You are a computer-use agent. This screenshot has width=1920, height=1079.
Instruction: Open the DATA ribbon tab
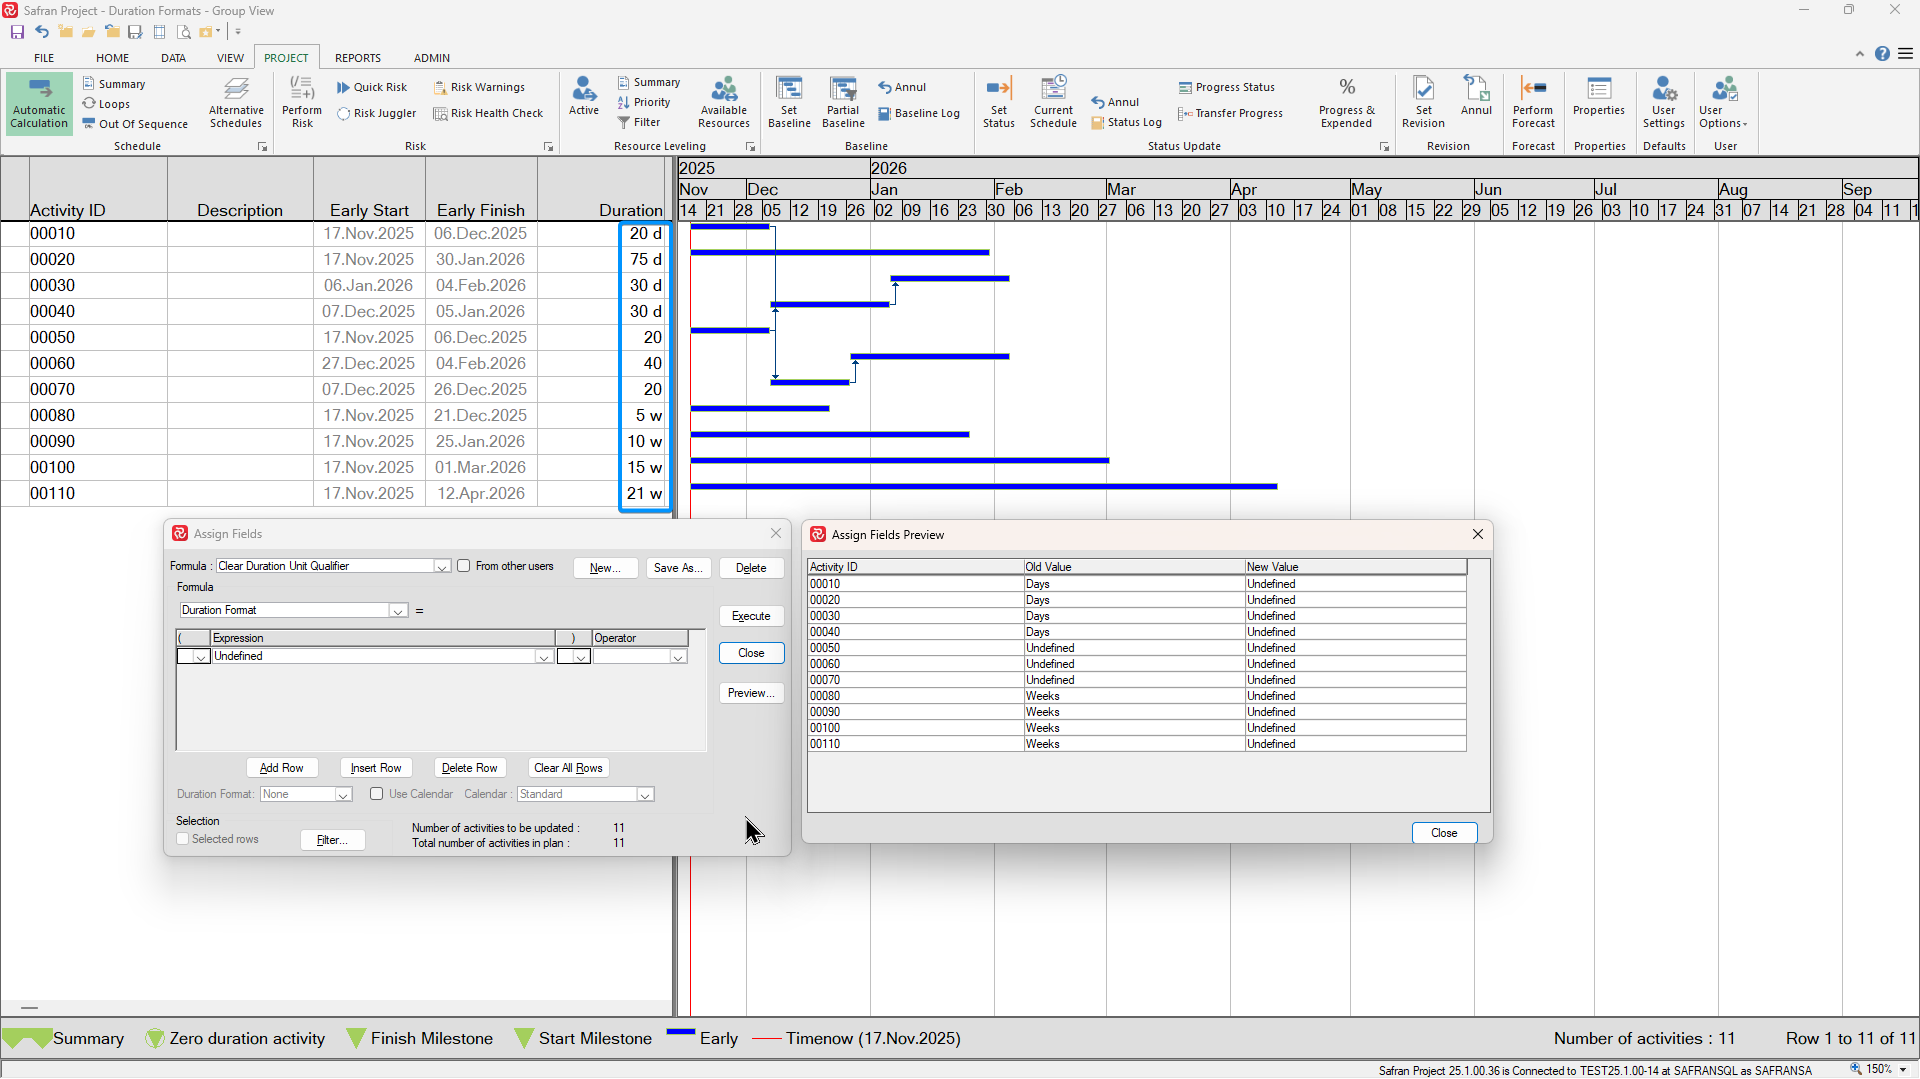pos(173,58)
